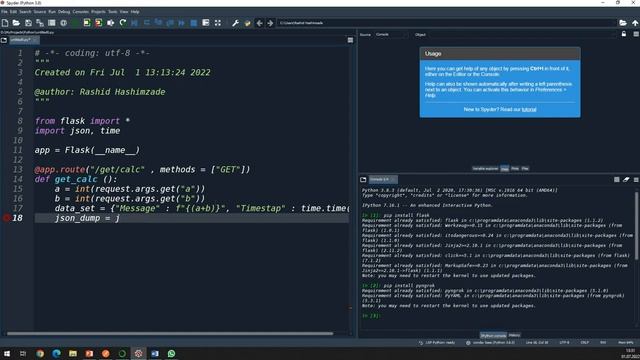Open WhatsApp from the taskbar
The width and height of the screenshot is (640, 360).
171,353
